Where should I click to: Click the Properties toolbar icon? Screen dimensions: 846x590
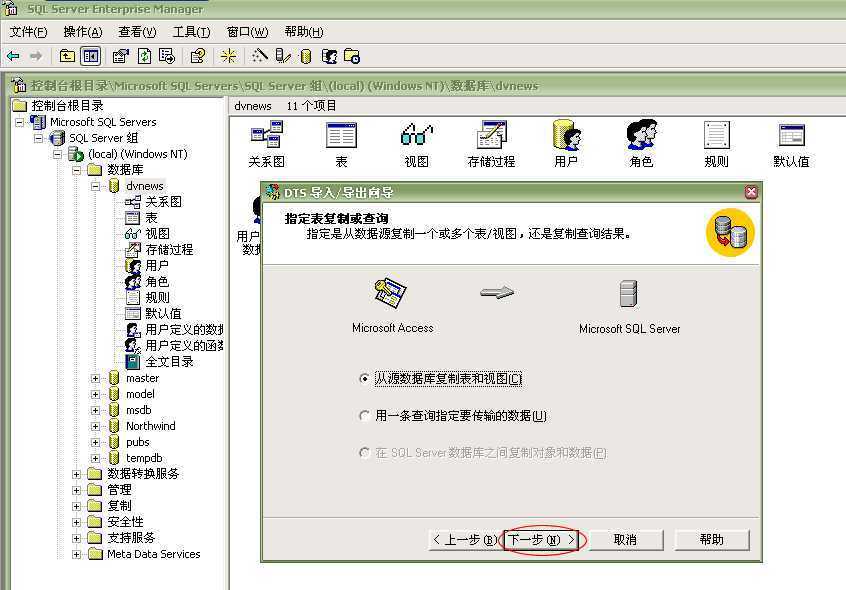coord(120,56)
